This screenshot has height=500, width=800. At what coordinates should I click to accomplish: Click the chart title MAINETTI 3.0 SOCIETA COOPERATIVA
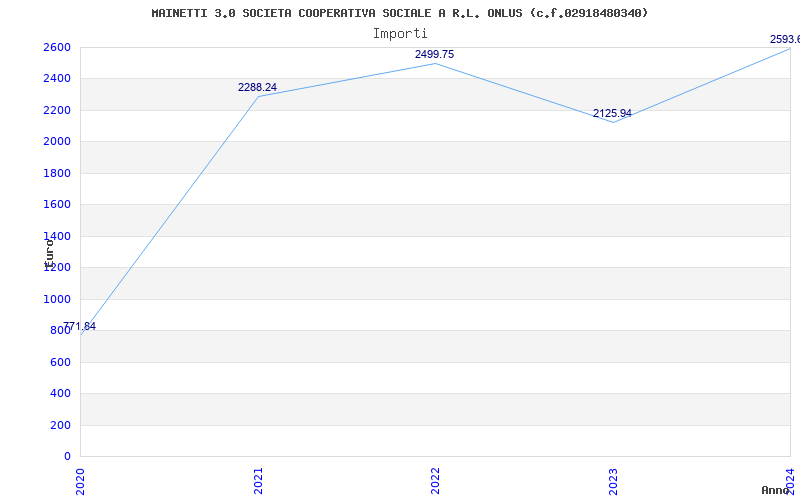[399, 13]
